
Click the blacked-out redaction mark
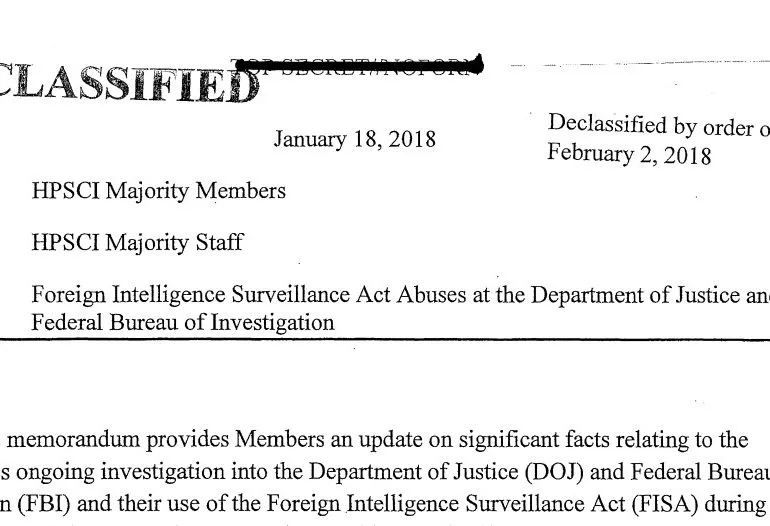coord(358,65)
